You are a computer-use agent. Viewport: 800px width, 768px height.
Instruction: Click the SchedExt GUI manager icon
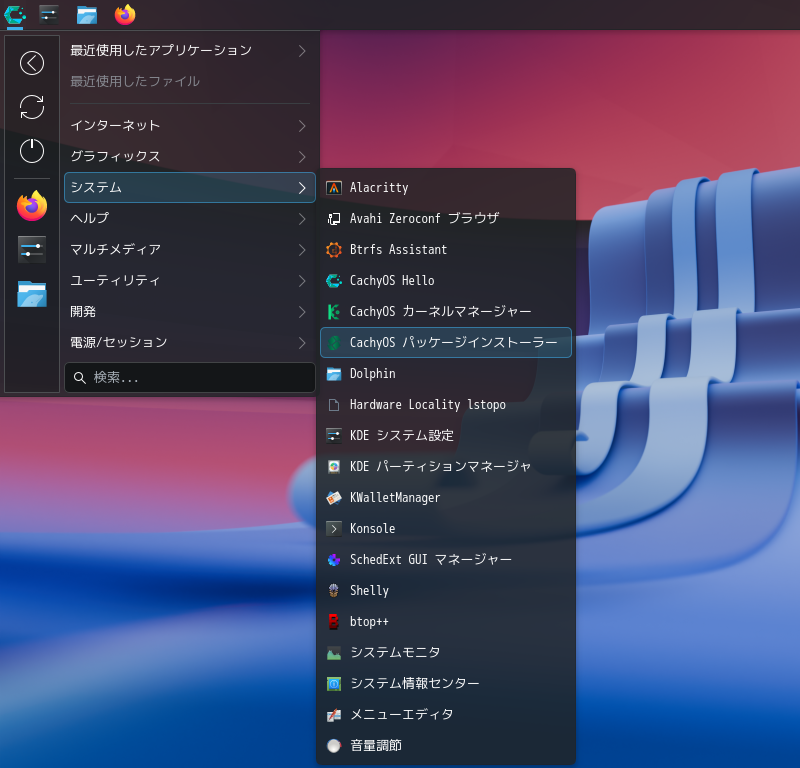[334, 560]
